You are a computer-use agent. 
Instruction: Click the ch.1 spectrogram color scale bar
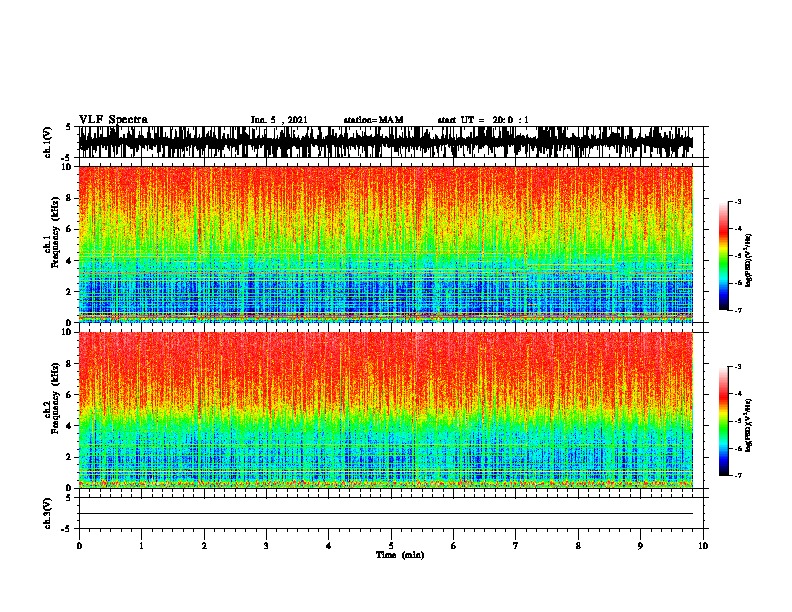723,256
